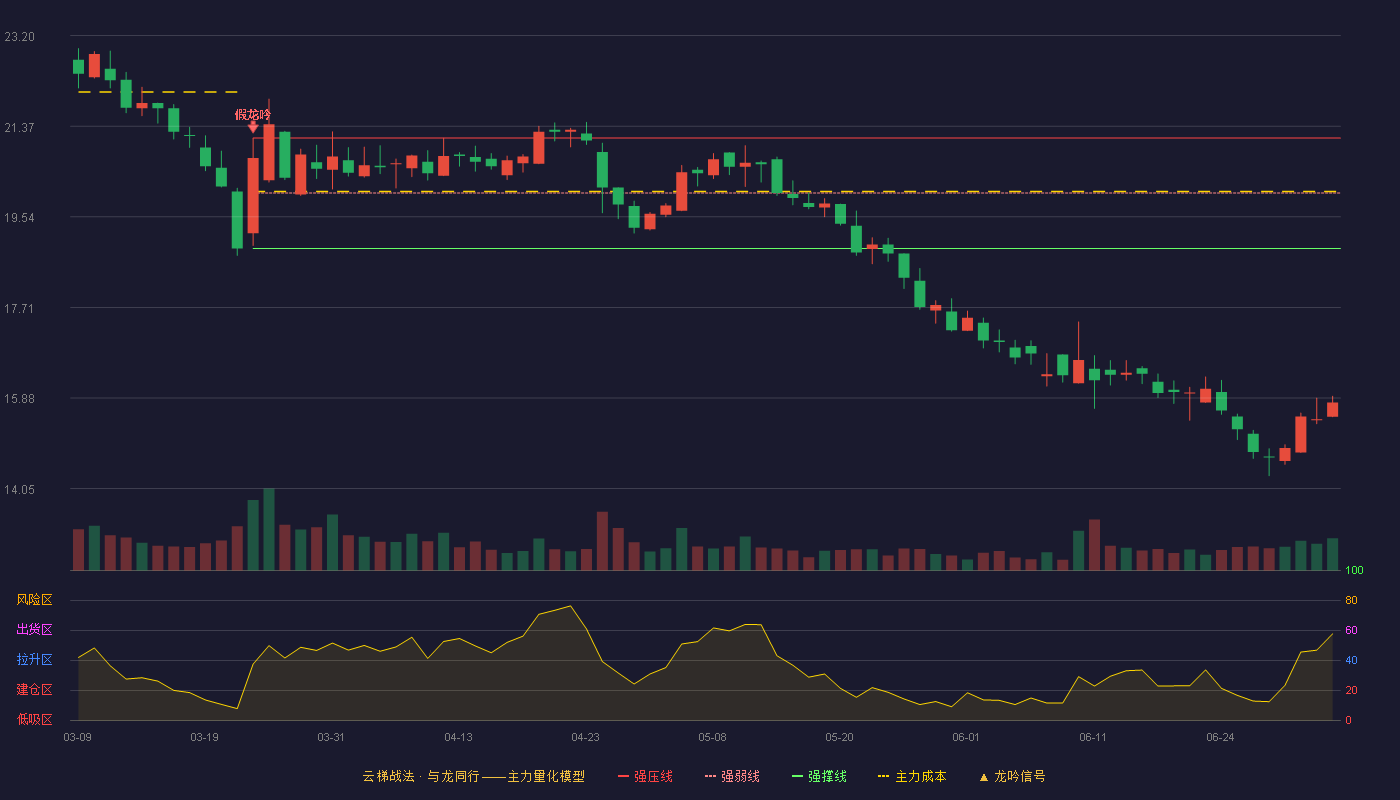Click the tall red candle below 假龙吟 marker
The height and width of the screenshot is (800, 1400).
click(253, 195)
